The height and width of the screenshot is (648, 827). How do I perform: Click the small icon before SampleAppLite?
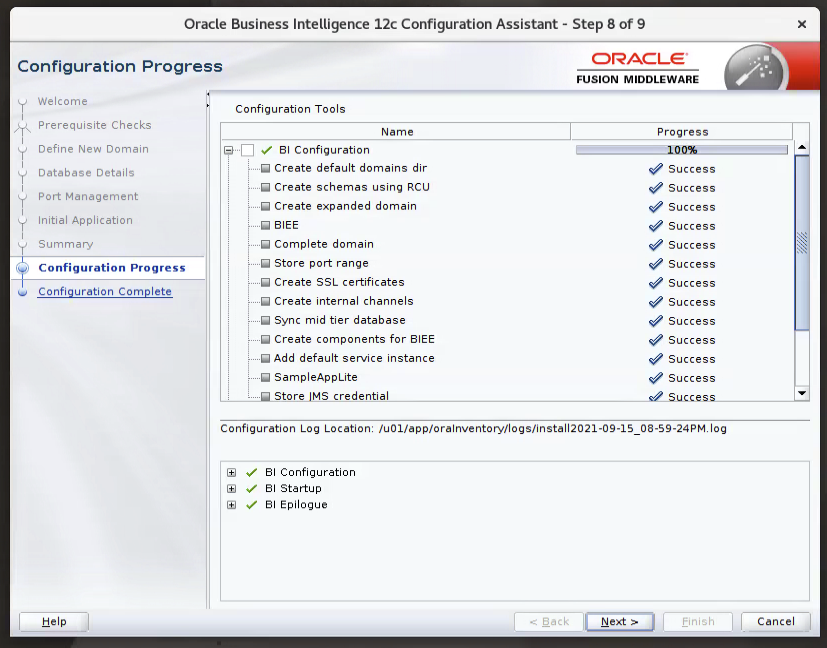coord(265,377)
